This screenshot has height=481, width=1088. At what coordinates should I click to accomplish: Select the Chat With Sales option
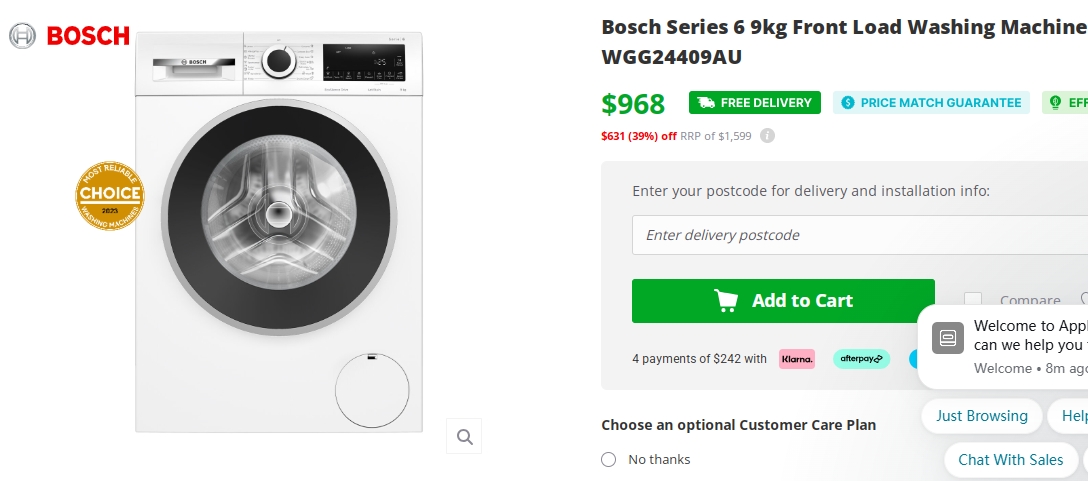1010,460
